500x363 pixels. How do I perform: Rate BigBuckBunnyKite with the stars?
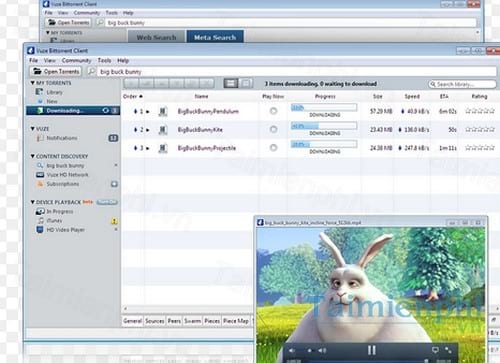[480, 129]
